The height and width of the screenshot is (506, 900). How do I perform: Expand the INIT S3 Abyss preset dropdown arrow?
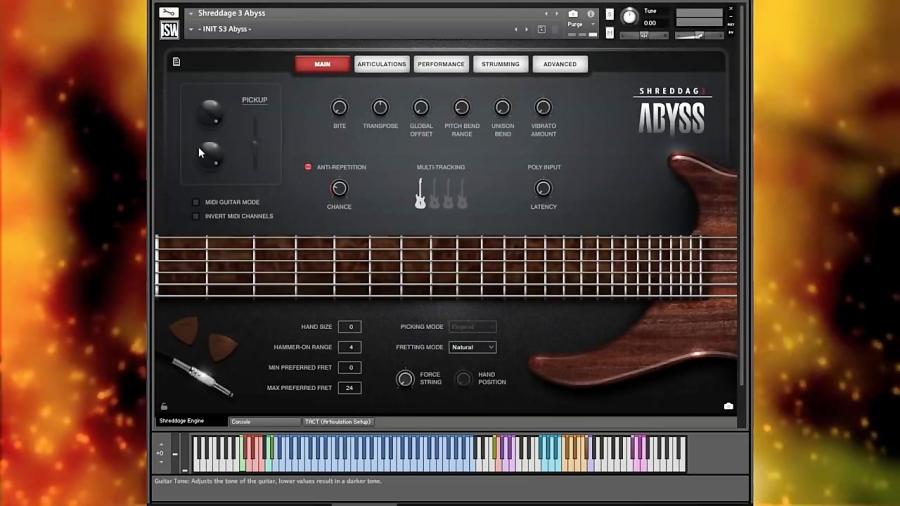[191, 29]
